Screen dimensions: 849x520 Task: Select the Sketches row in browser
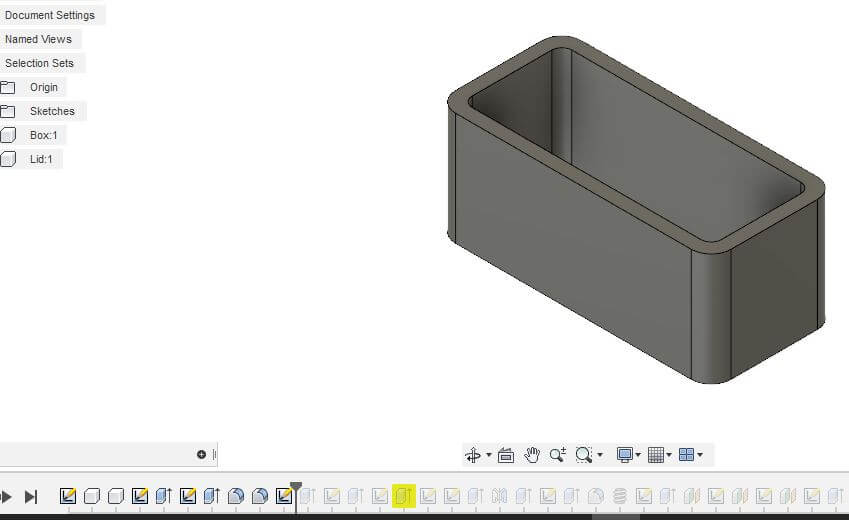[53, 111]
